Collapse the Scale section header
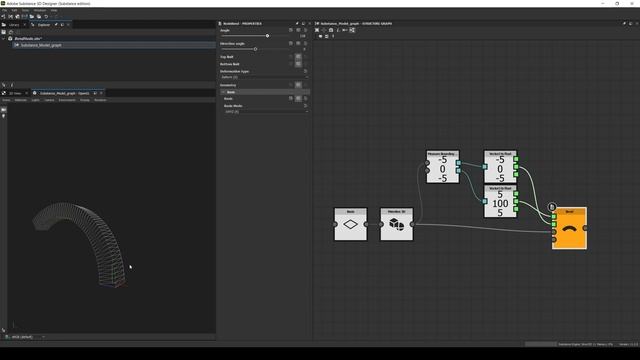 [265, 92]
